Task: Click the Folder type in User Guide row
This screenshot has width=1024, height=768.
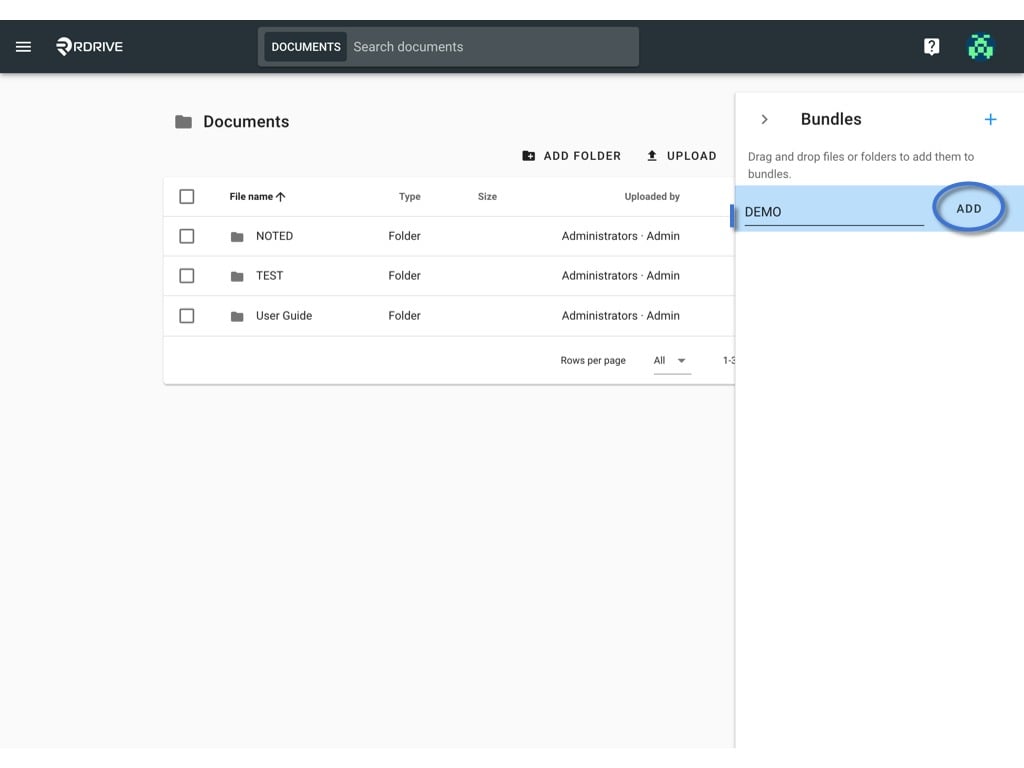Action: (404, 315)
